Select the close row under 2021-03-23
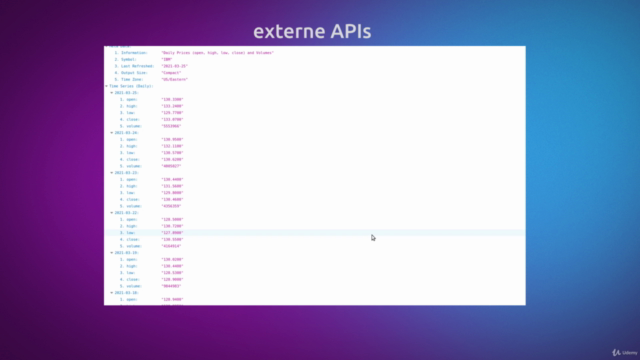This screenshot has height=360, width=640. pyautogui.click(x=315, y=199)
